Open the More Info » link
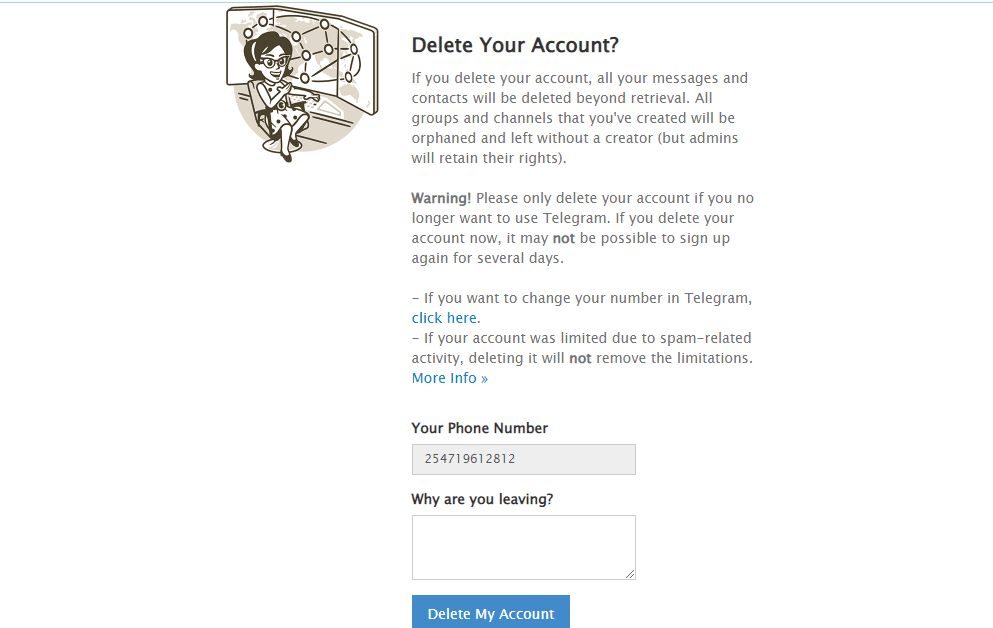The width and height of the screenshot is (993, 628). click(x=450, y=378)
